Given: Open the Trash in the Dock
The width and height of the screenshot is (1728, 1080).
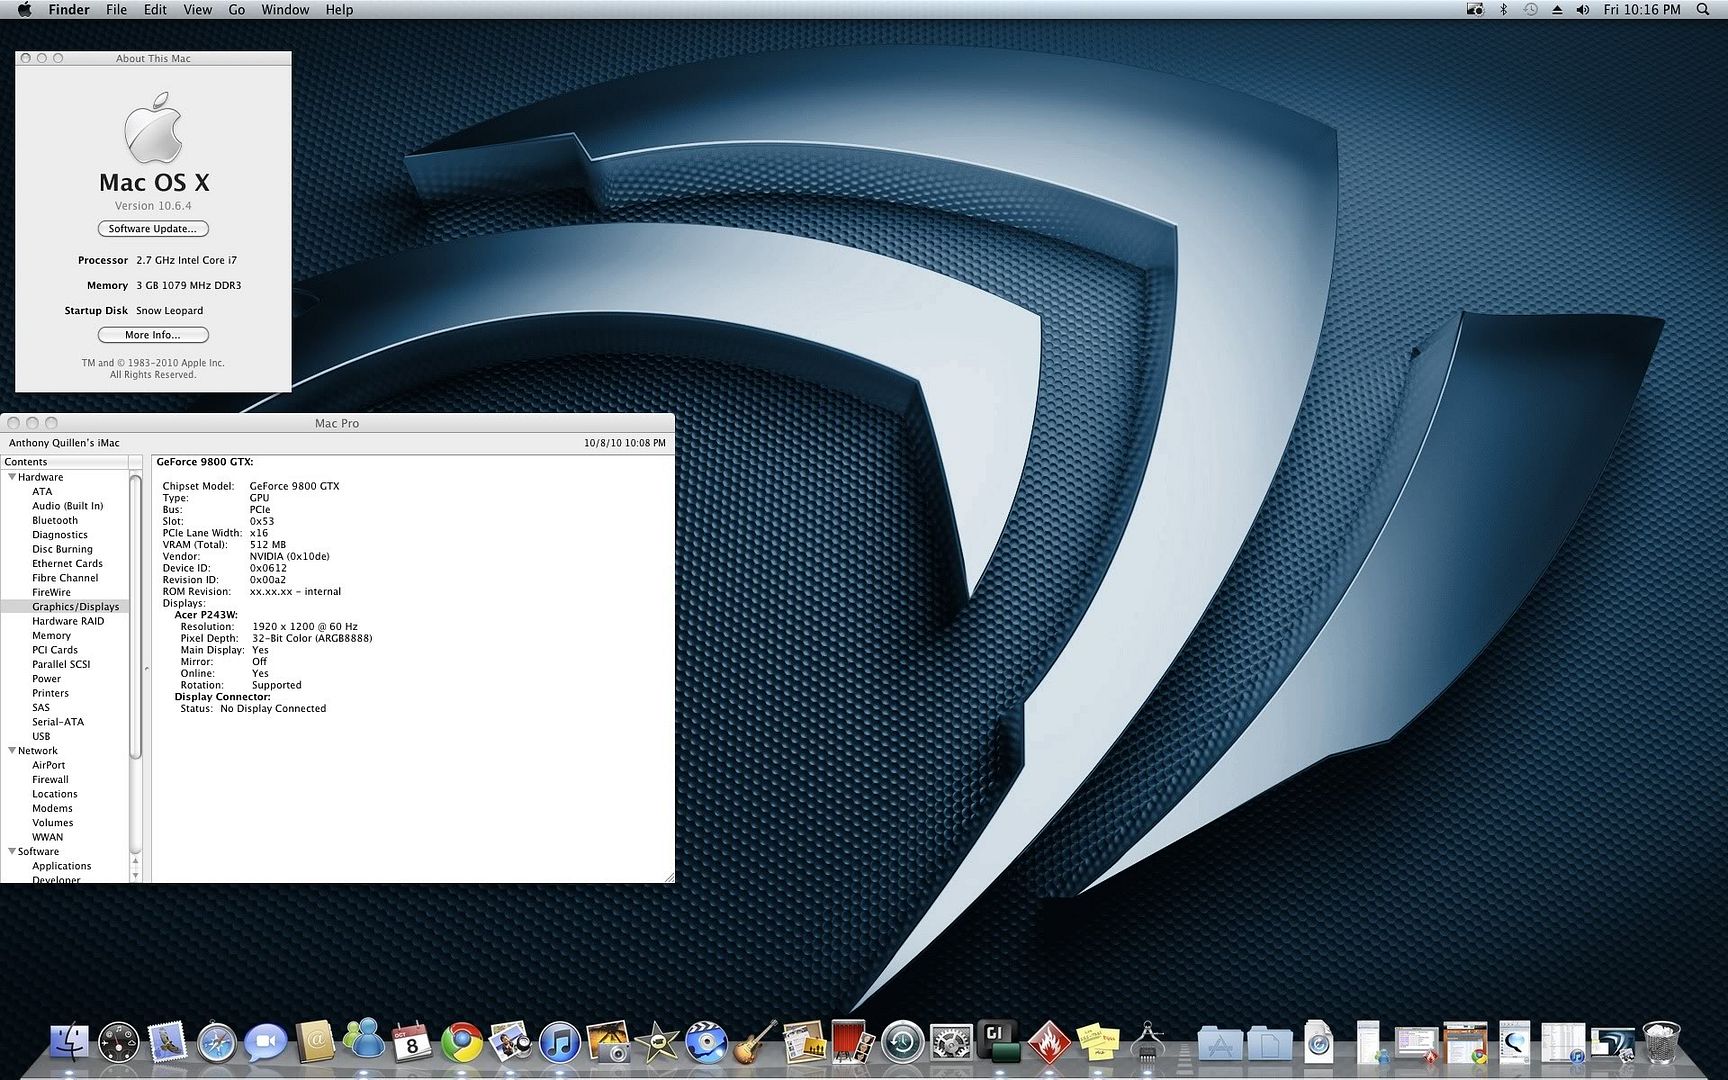Looking at the screenshot, I should coord(1661,1043).
